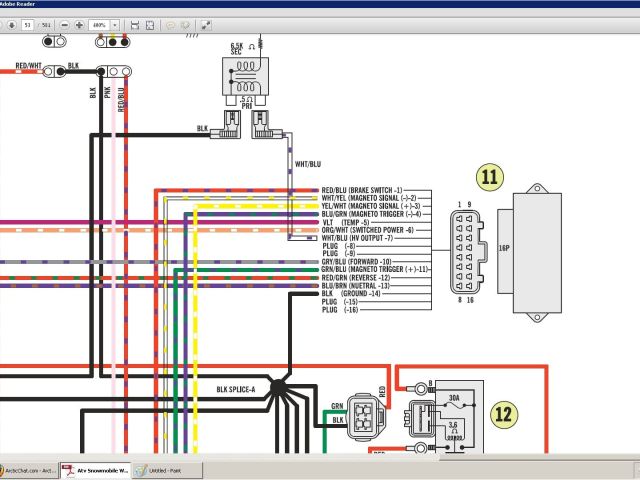
Task: Click the highlight text icon
Action: (185, 23)
